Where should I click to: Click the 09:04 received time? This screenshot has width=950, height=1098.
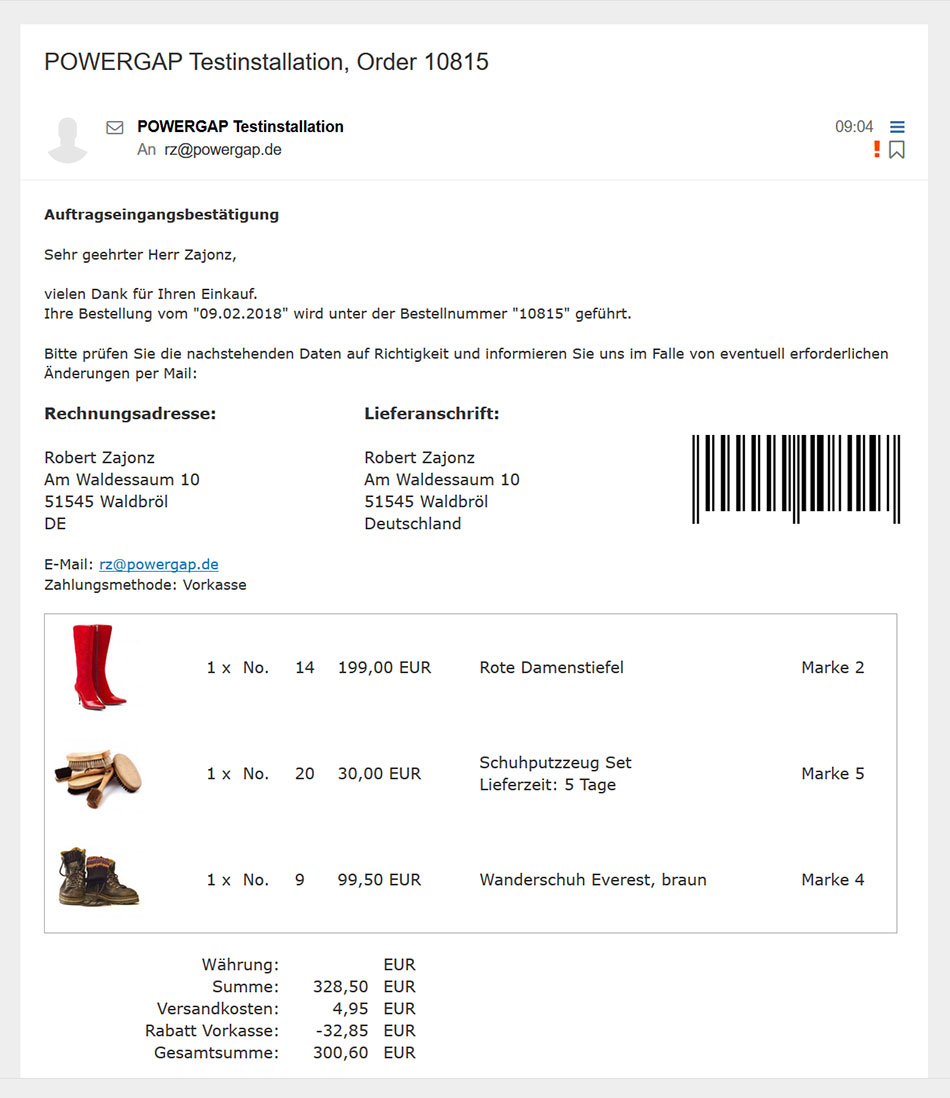854,127
